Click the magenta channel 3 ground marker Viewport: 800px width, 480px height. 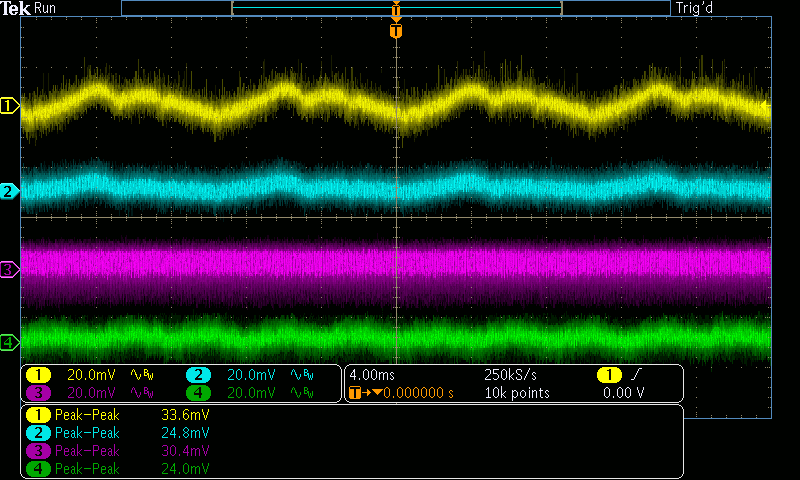click(x=10, y=269)
